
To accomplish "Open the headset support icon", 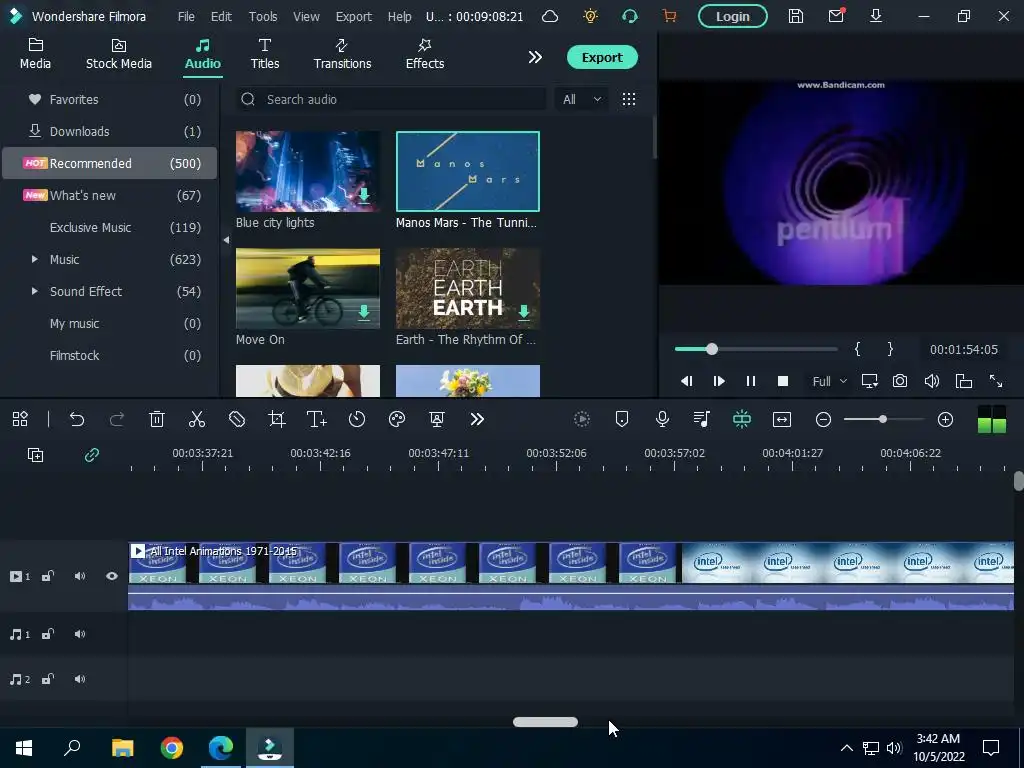I will coord(630,16).
